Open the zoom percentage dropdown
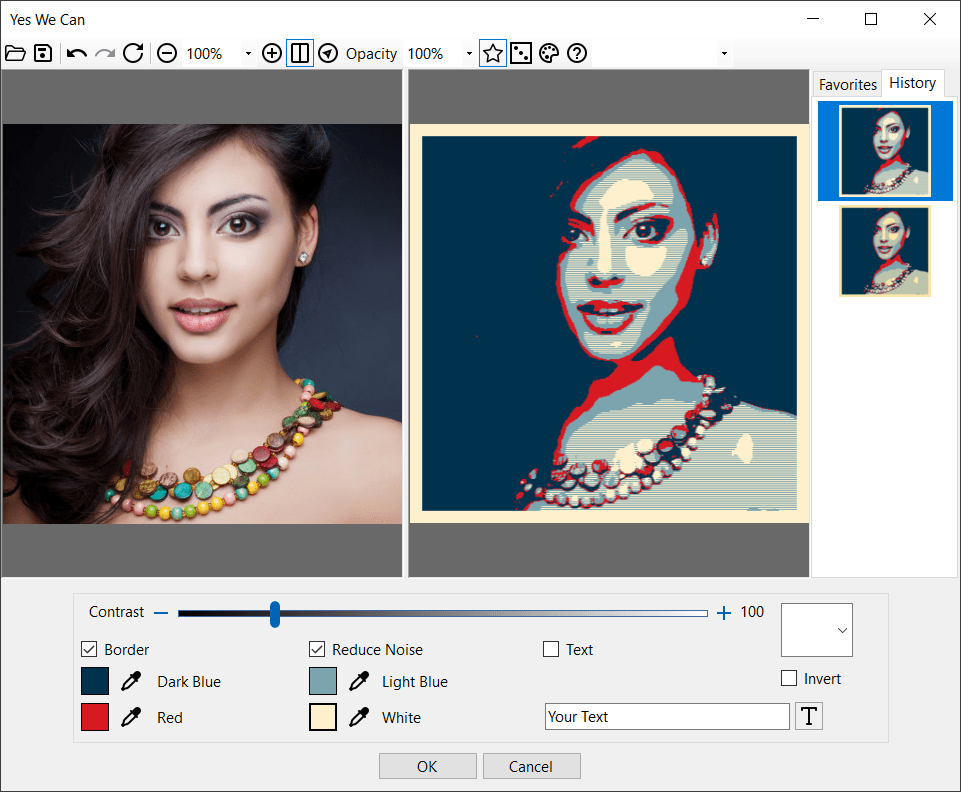Viewport: 961px width, 792px height. pyautogui.click(x=248, y=54)
